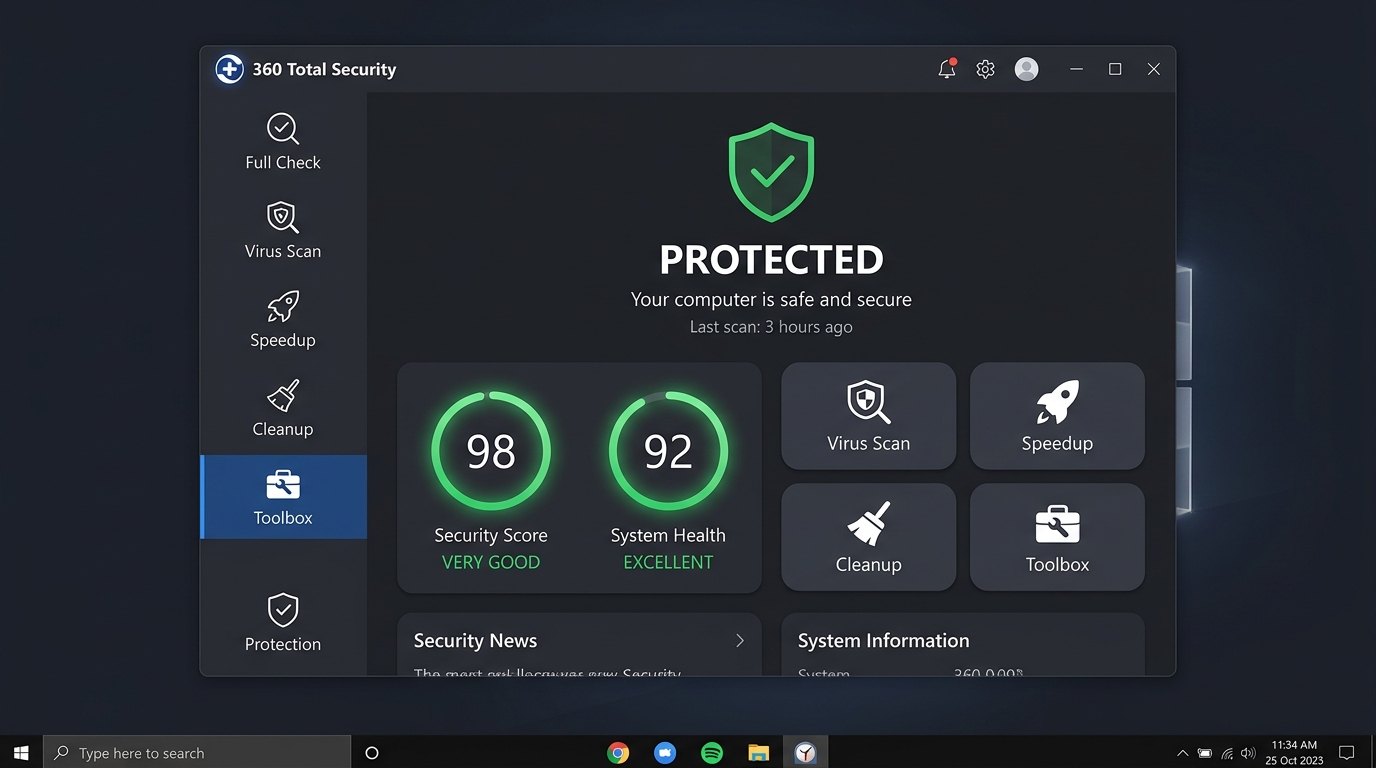Expand Security News with the chevron

(739, 641)
